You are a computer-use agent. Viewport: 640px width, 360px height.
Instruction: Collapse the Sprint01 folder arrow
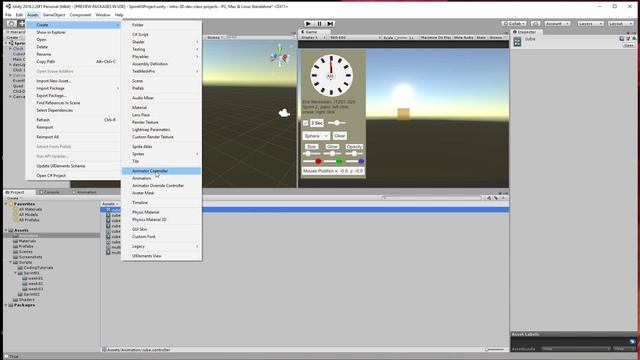(x=16, y=273)
